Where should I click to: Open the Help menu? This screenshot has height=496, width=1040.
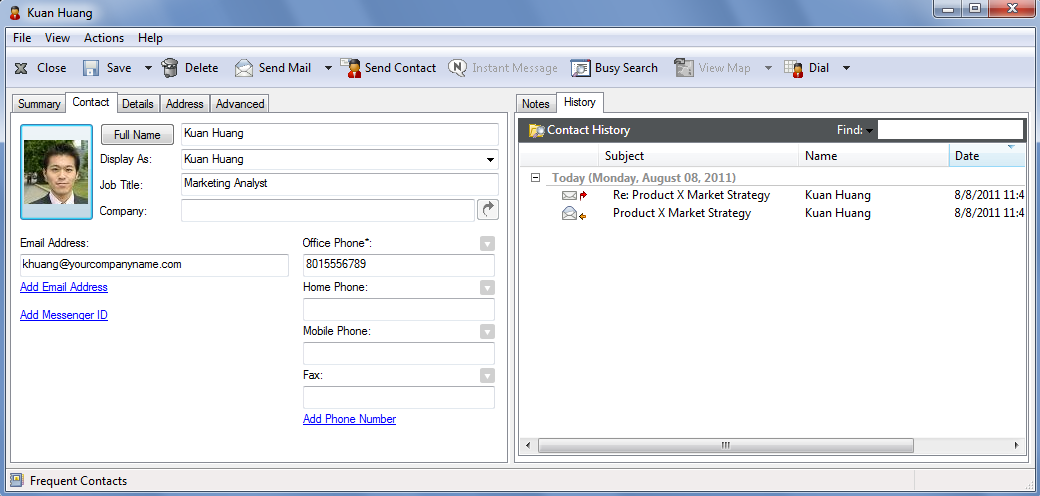[151, 38]
